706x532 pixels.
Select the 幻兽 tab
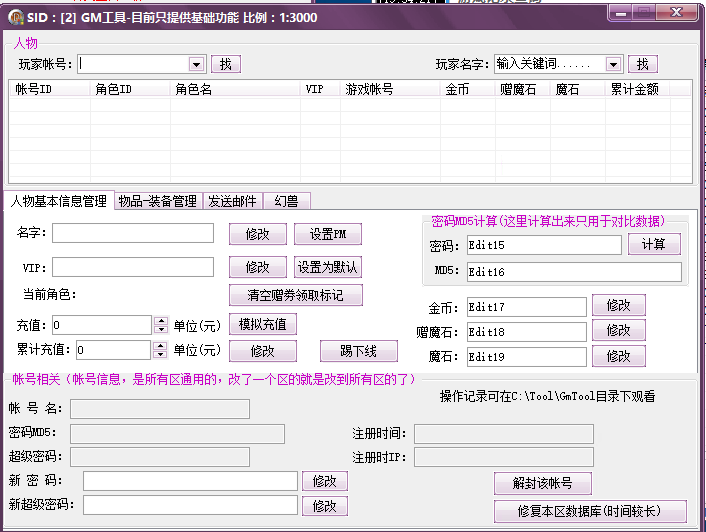(286, 201)
